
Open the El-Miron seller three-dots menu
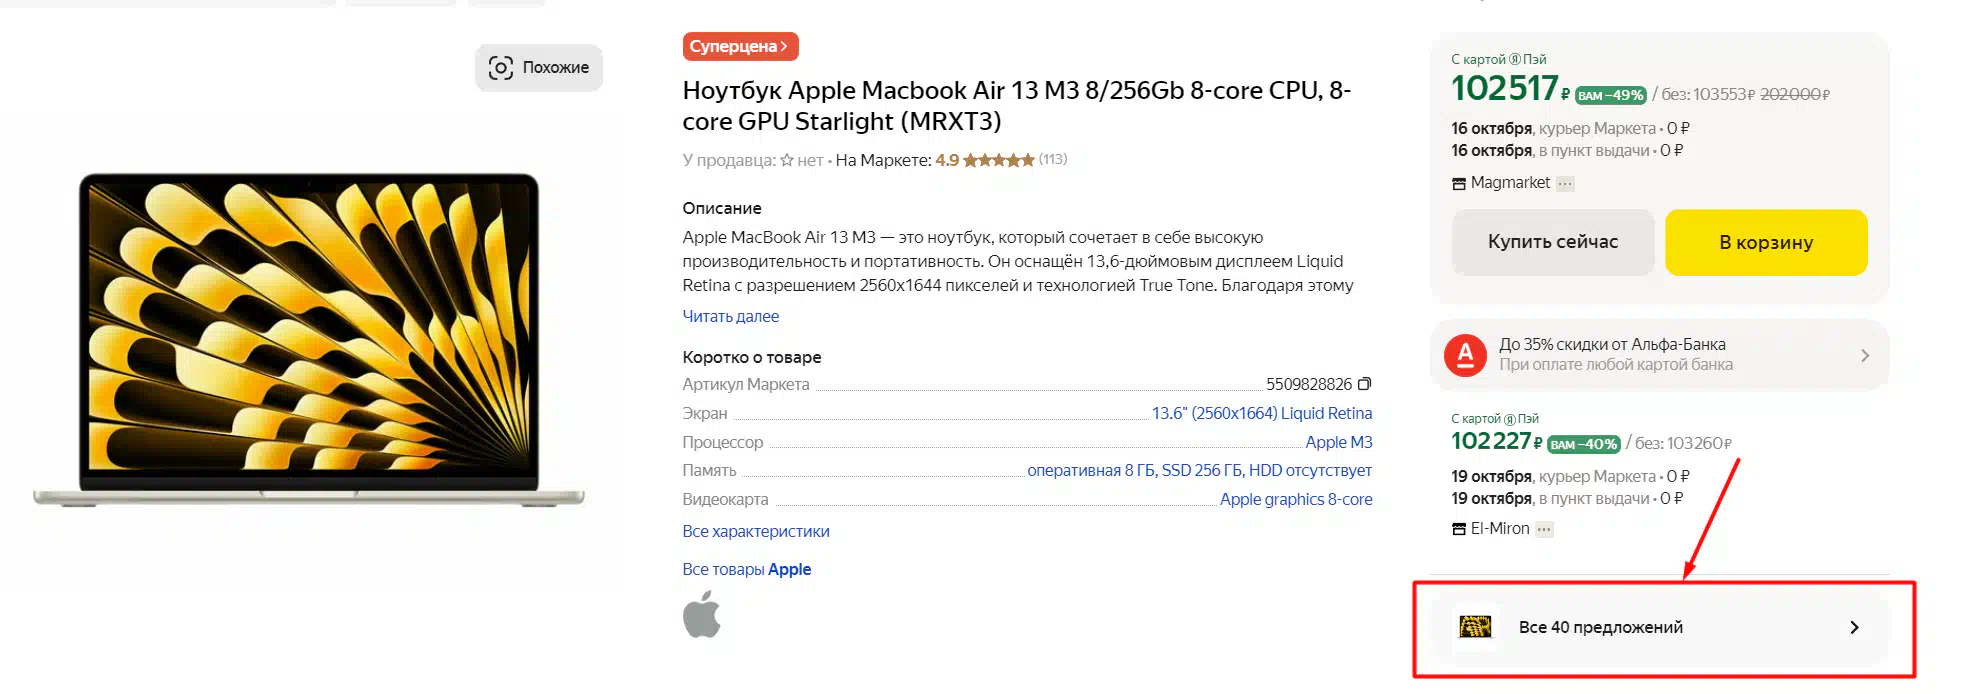pos(1545,529)
